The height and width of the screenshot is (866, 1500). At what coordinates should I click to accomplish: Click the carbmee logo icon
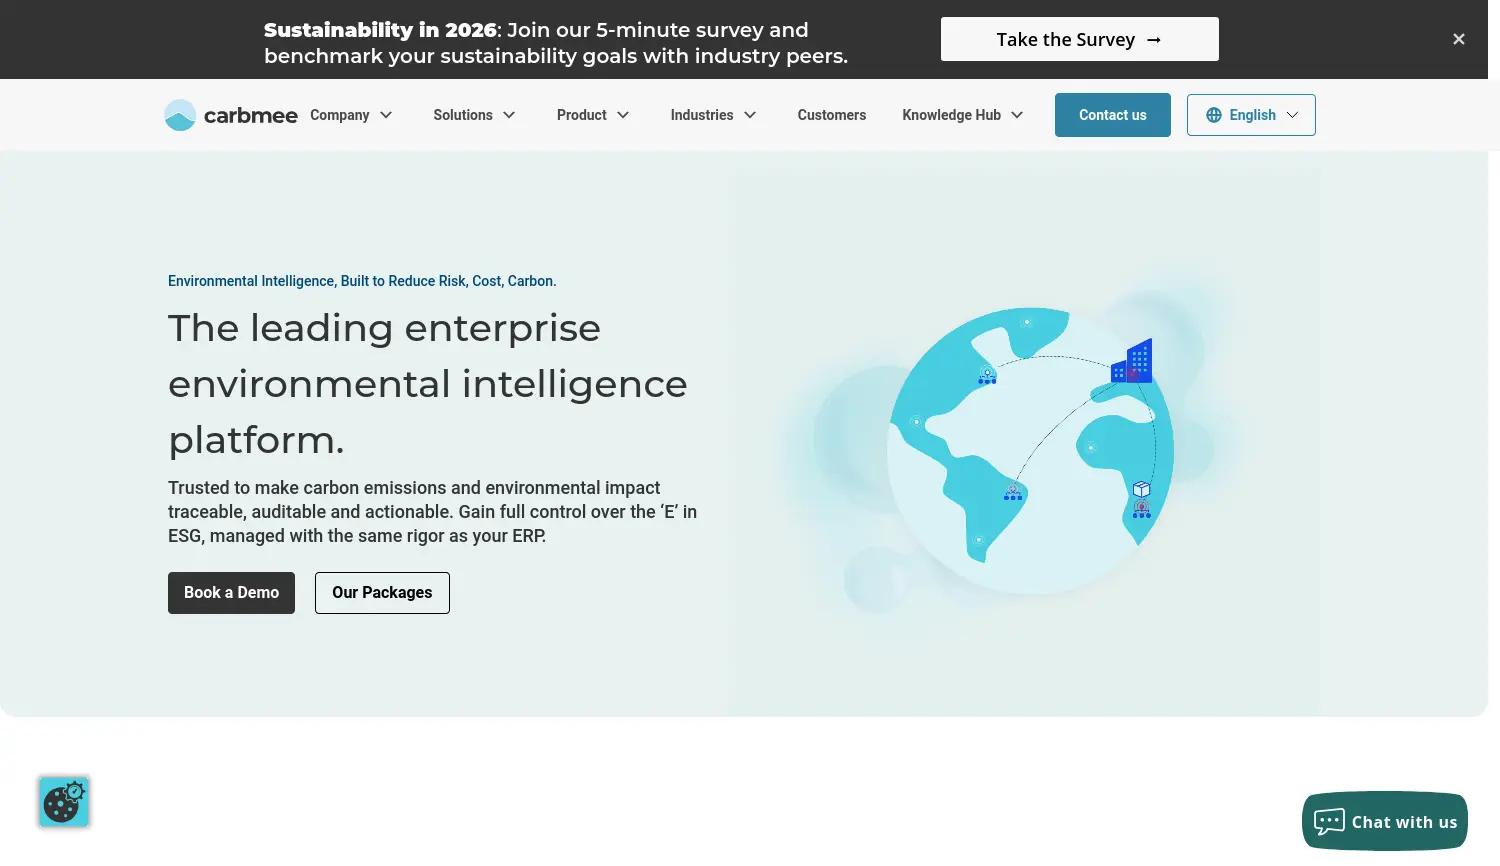(x=180, y=115)
